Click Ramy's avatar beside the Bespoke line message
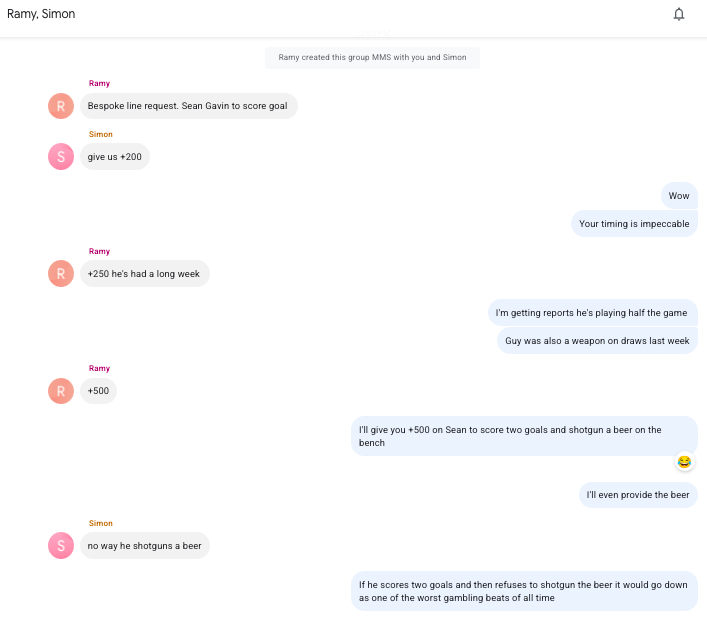Image resolution: width=707 pixels, height=617 pixels. (61, 106)
